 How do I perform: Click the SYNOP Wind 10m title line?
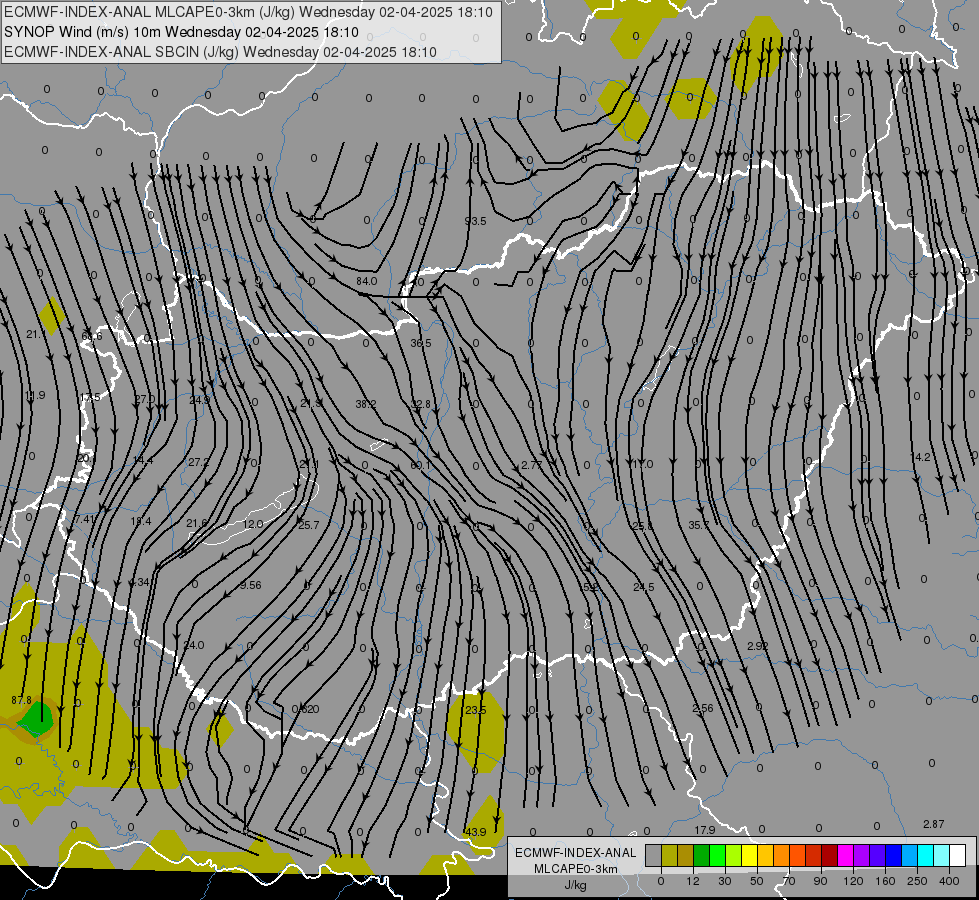tap(181, 32)
